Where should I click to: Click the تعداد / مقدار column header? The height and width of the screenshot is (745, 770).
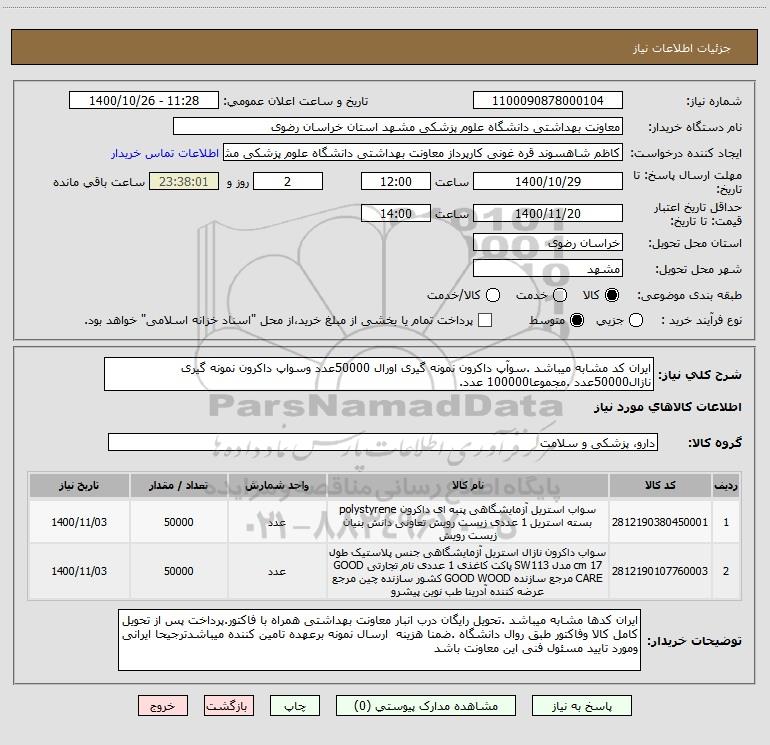click(179, 485)
